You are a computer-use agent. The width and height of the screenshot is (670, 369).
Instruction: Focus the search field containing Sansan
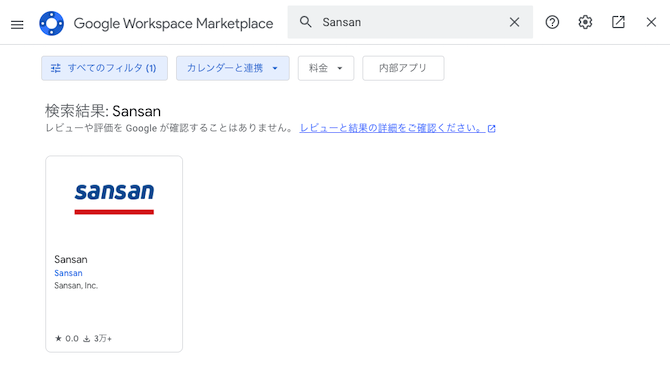click(x=410, y=22)
